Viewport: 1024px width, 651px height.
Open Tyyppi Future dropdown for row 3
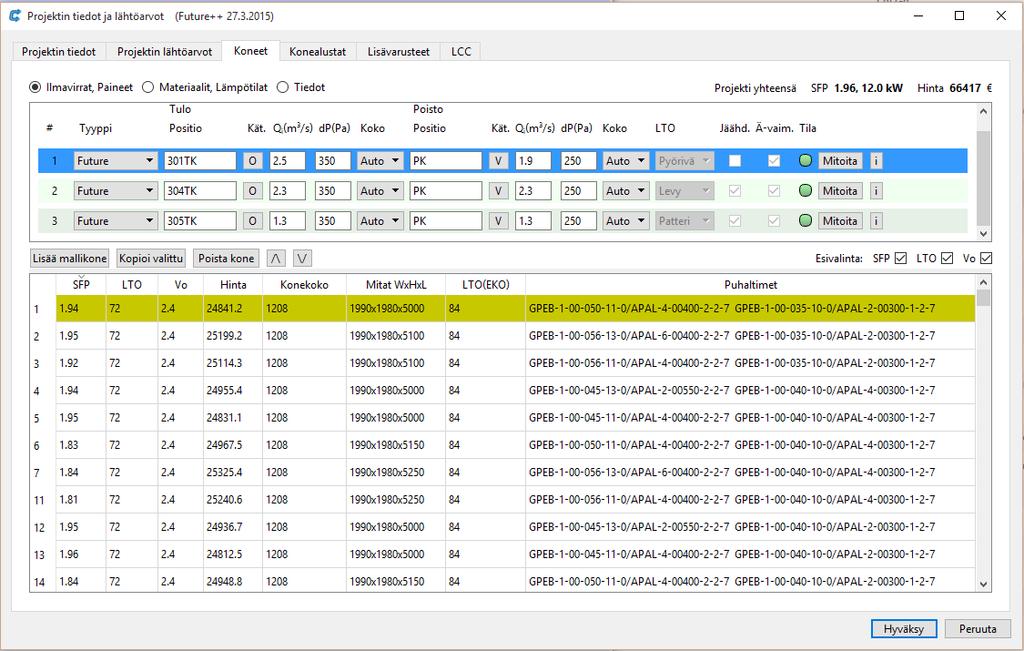click(116, 221)
